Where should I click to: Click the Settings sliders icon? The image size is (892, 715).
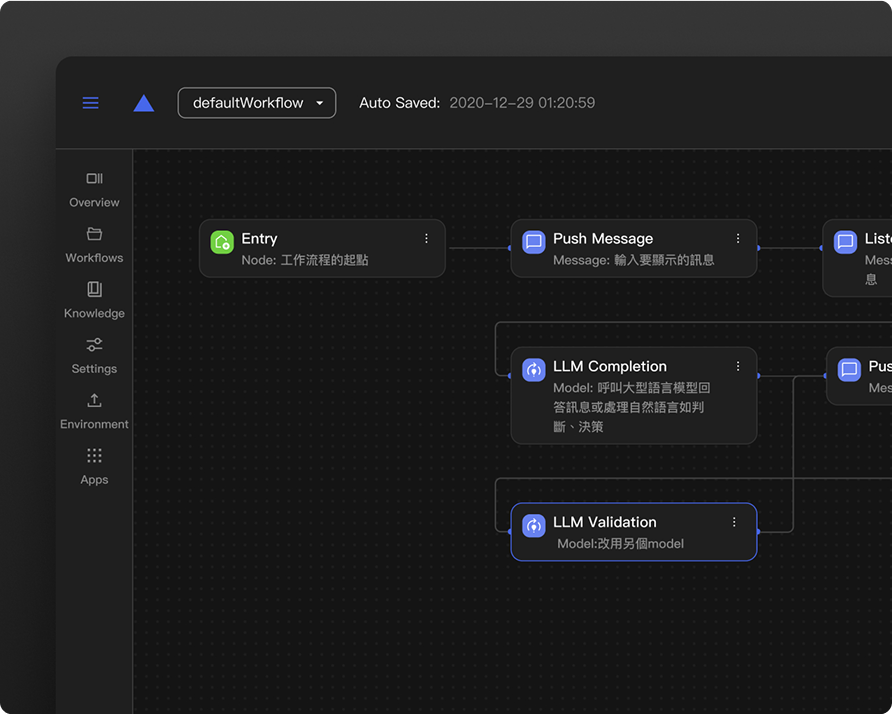[x=94, y=345]
